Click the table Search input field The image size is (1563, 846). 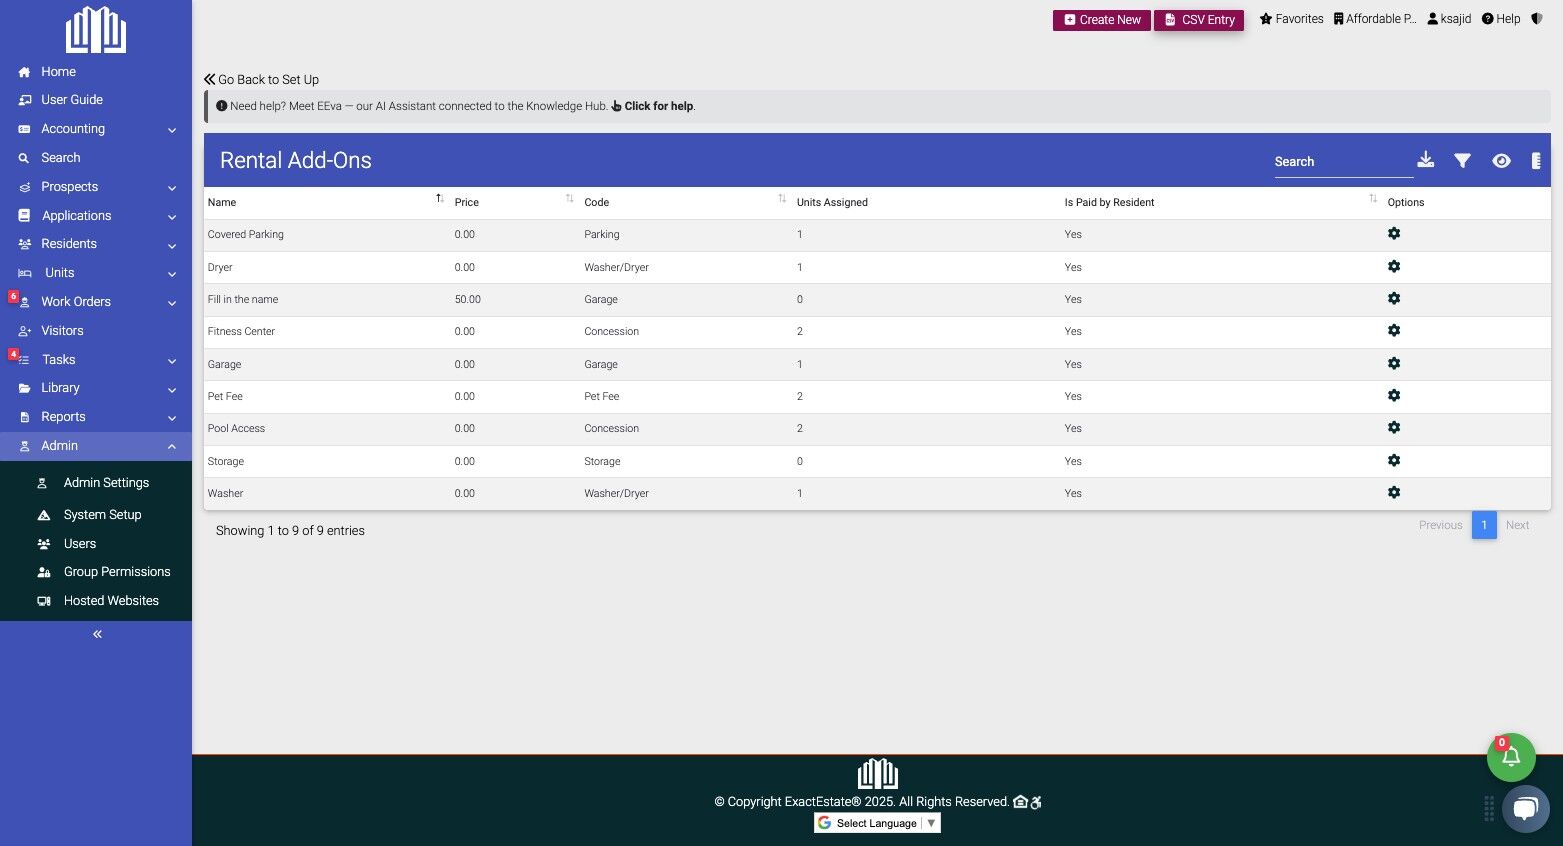tap(1343, 162)
